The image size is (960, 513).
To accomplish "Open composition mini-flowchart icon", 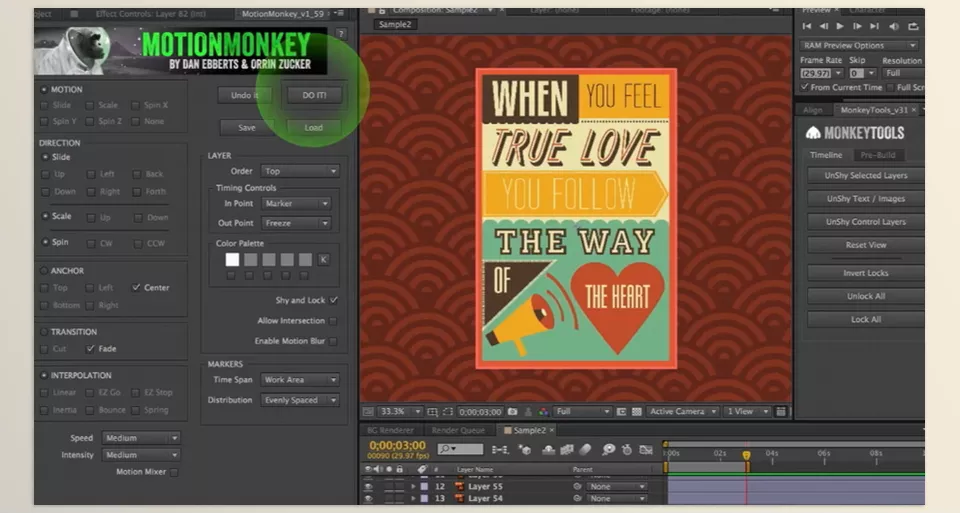I will 500,450.
